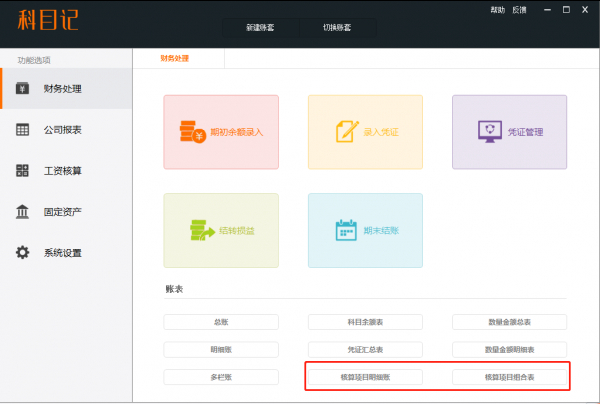
Task: Switch to the 财务处理 tab
Action: coord(174,59)
